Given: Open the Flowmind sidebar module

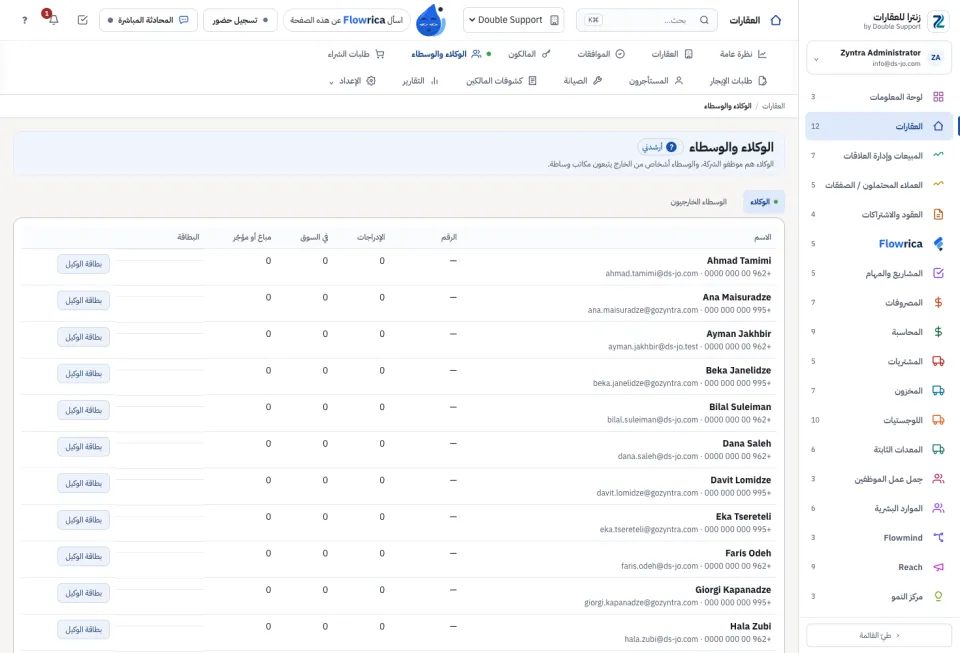Looking at the screenshot, I should pos(879,537).
